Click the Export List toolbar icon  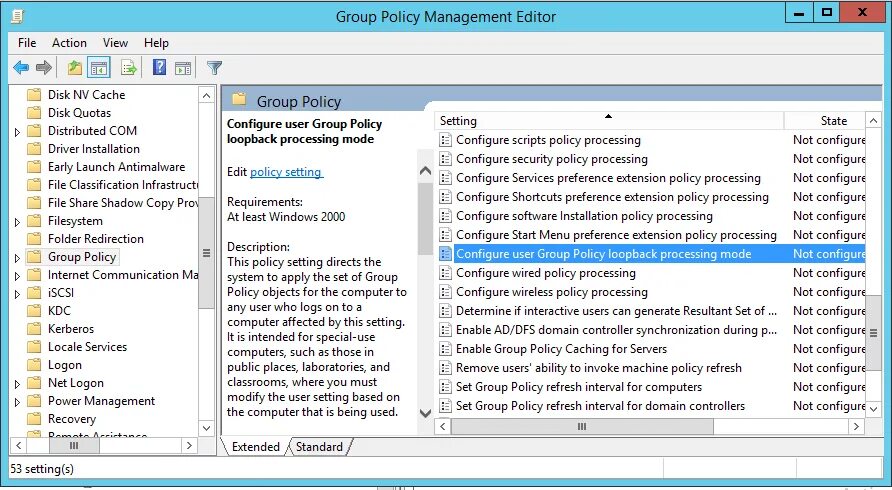[129, 68]
